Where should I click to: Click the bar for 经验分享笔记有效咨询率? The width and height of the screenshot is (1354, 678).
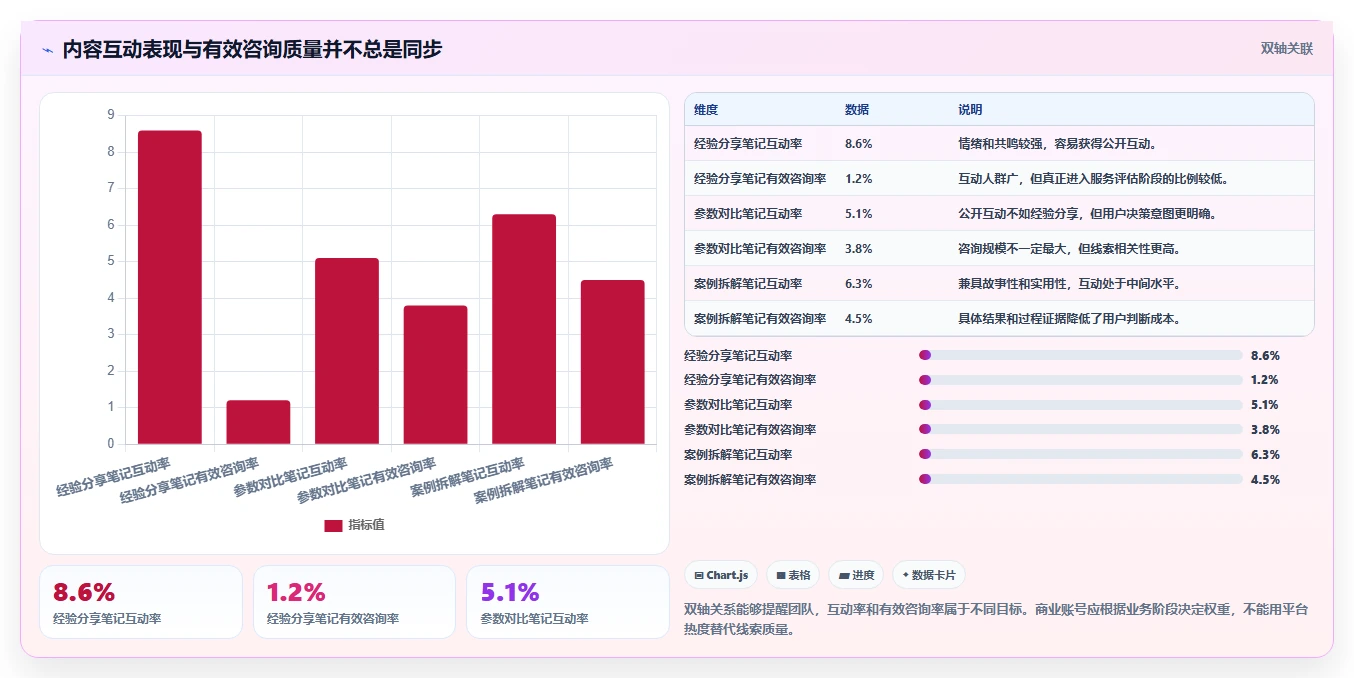(x=258, y=422)
